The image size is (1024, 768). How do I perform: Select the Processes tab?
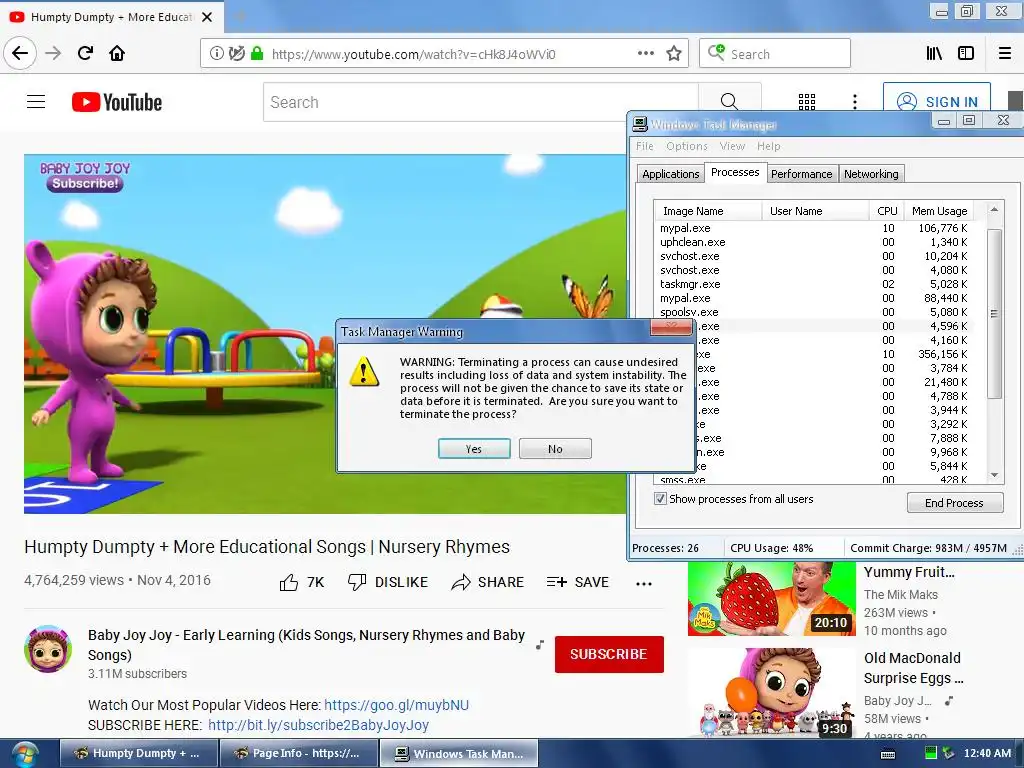coord(735,172)
